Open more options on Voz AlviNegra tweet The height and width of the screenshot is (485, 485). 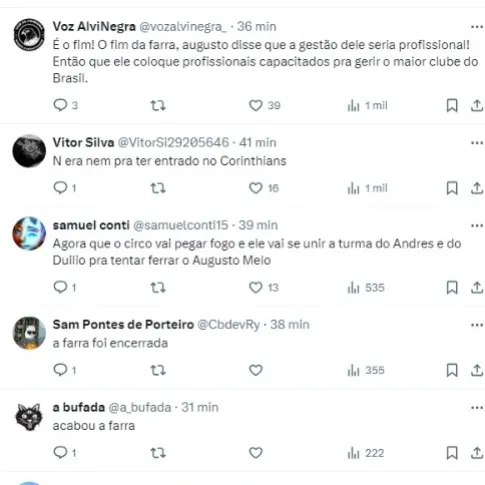point(477,27)
